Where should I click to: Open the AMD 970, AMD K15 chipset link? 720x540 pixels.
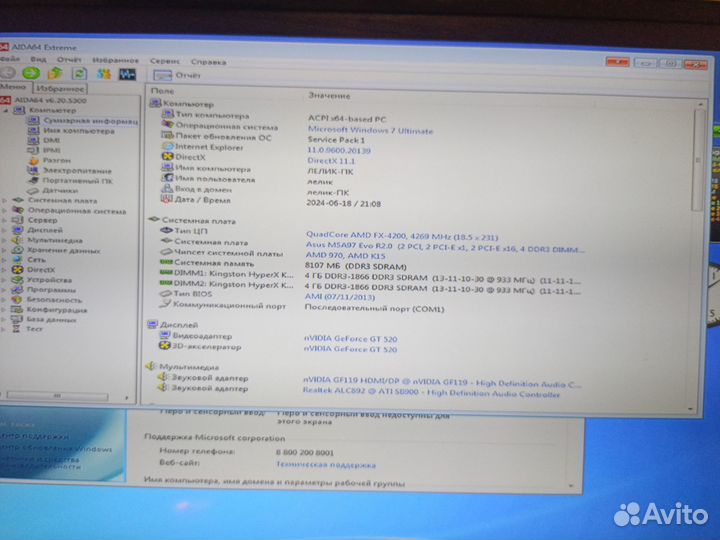point(345,256)
